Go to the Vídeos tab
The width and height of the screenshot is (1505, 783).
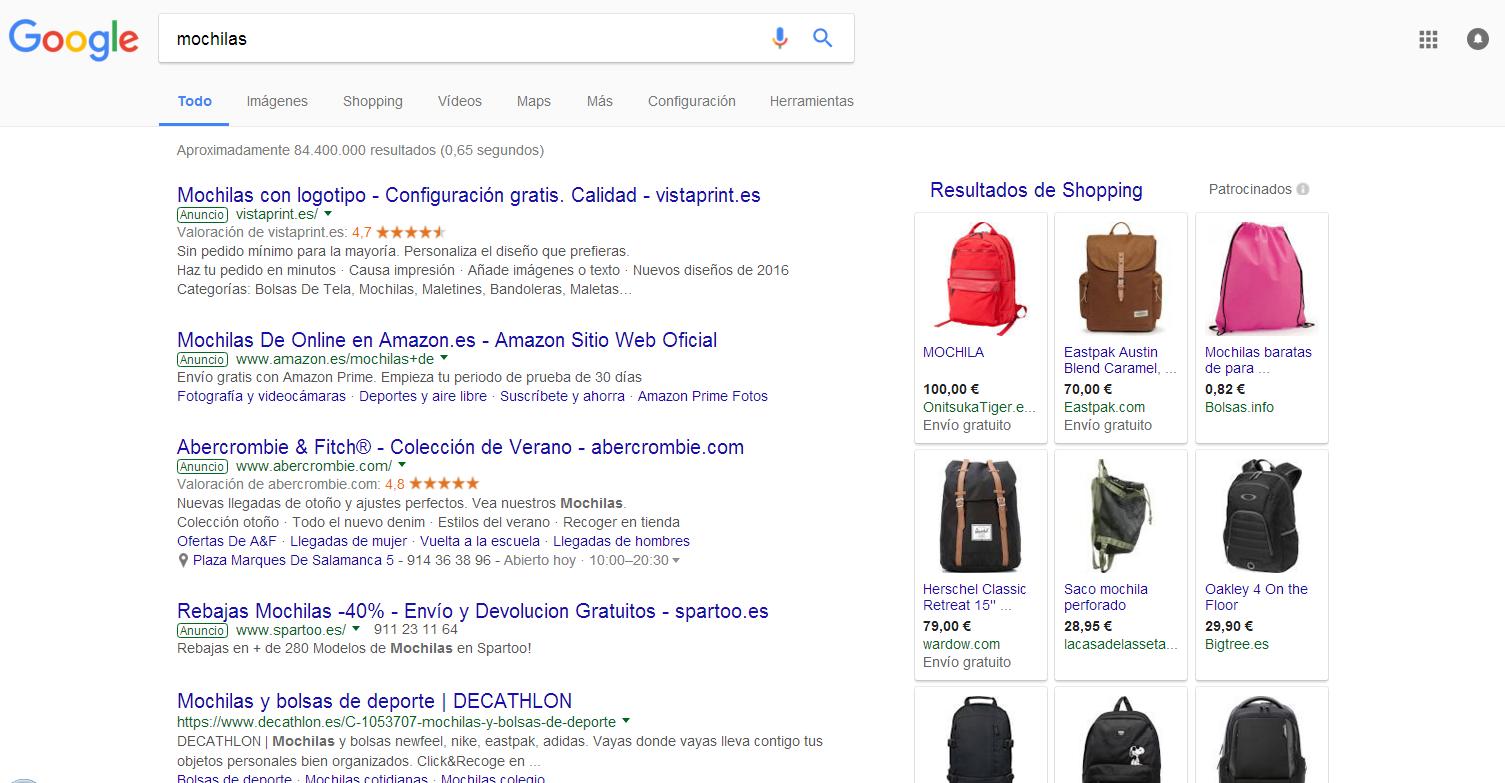(x=460, y=101)
